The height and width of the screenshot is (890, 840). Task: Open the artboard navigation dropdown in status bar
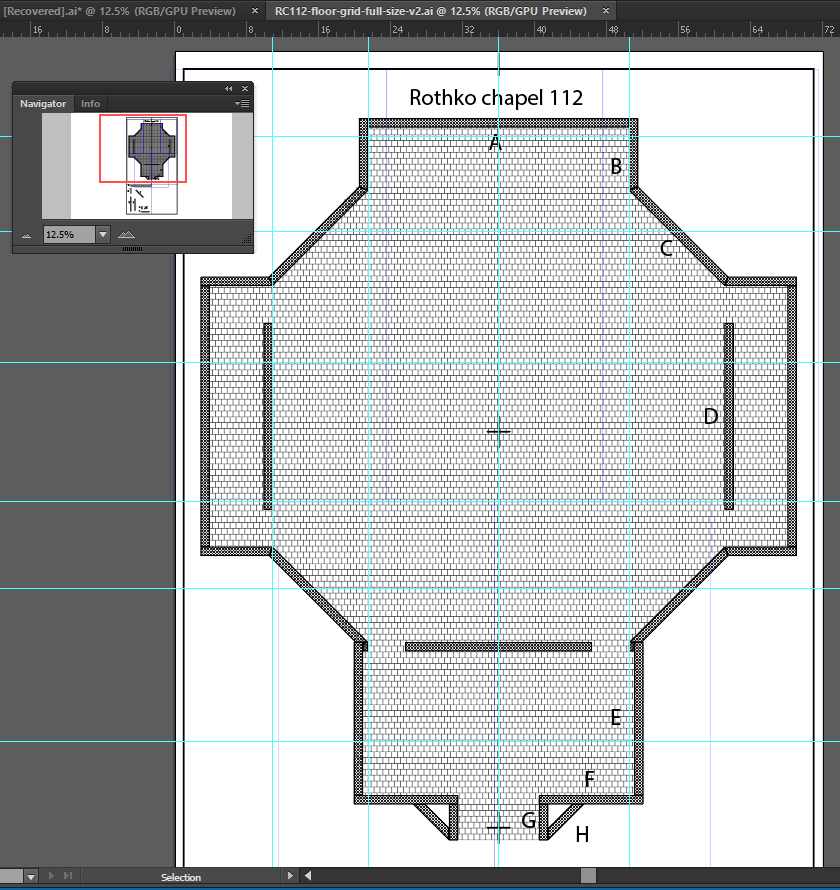(31, 877)
